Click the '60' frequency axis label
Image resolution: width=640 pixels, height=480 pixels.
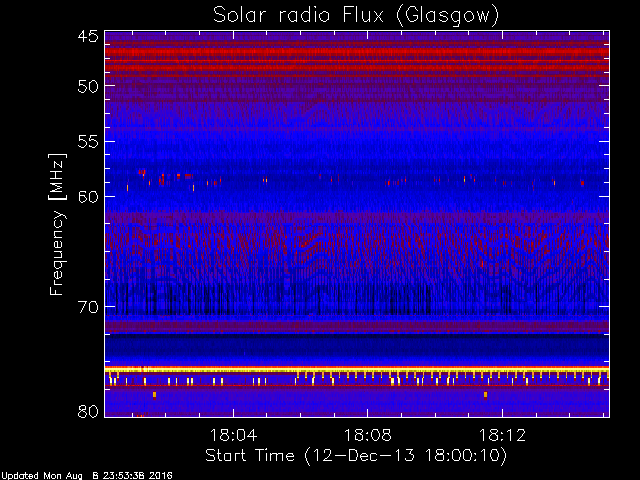88,197
